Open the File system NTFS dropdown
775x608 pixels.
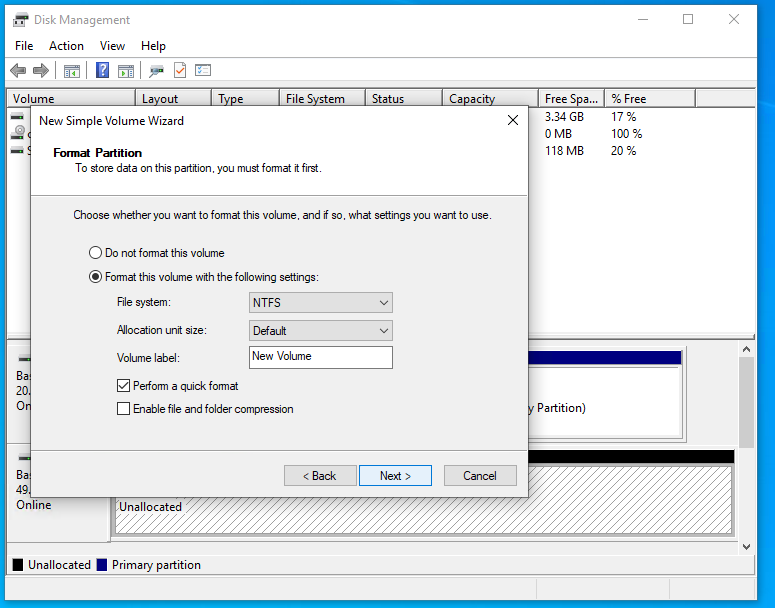[320, 303]
